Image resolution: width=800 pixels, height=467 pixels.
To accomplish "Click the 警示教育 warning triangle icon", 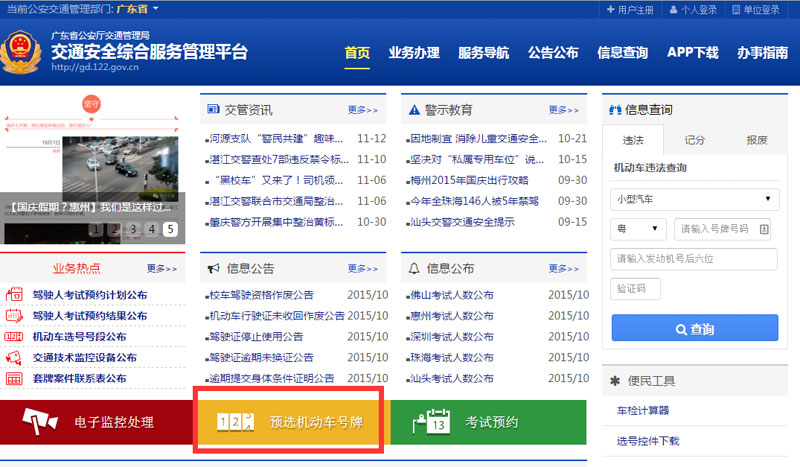I will pyautogui.click(x=414, y=110).
